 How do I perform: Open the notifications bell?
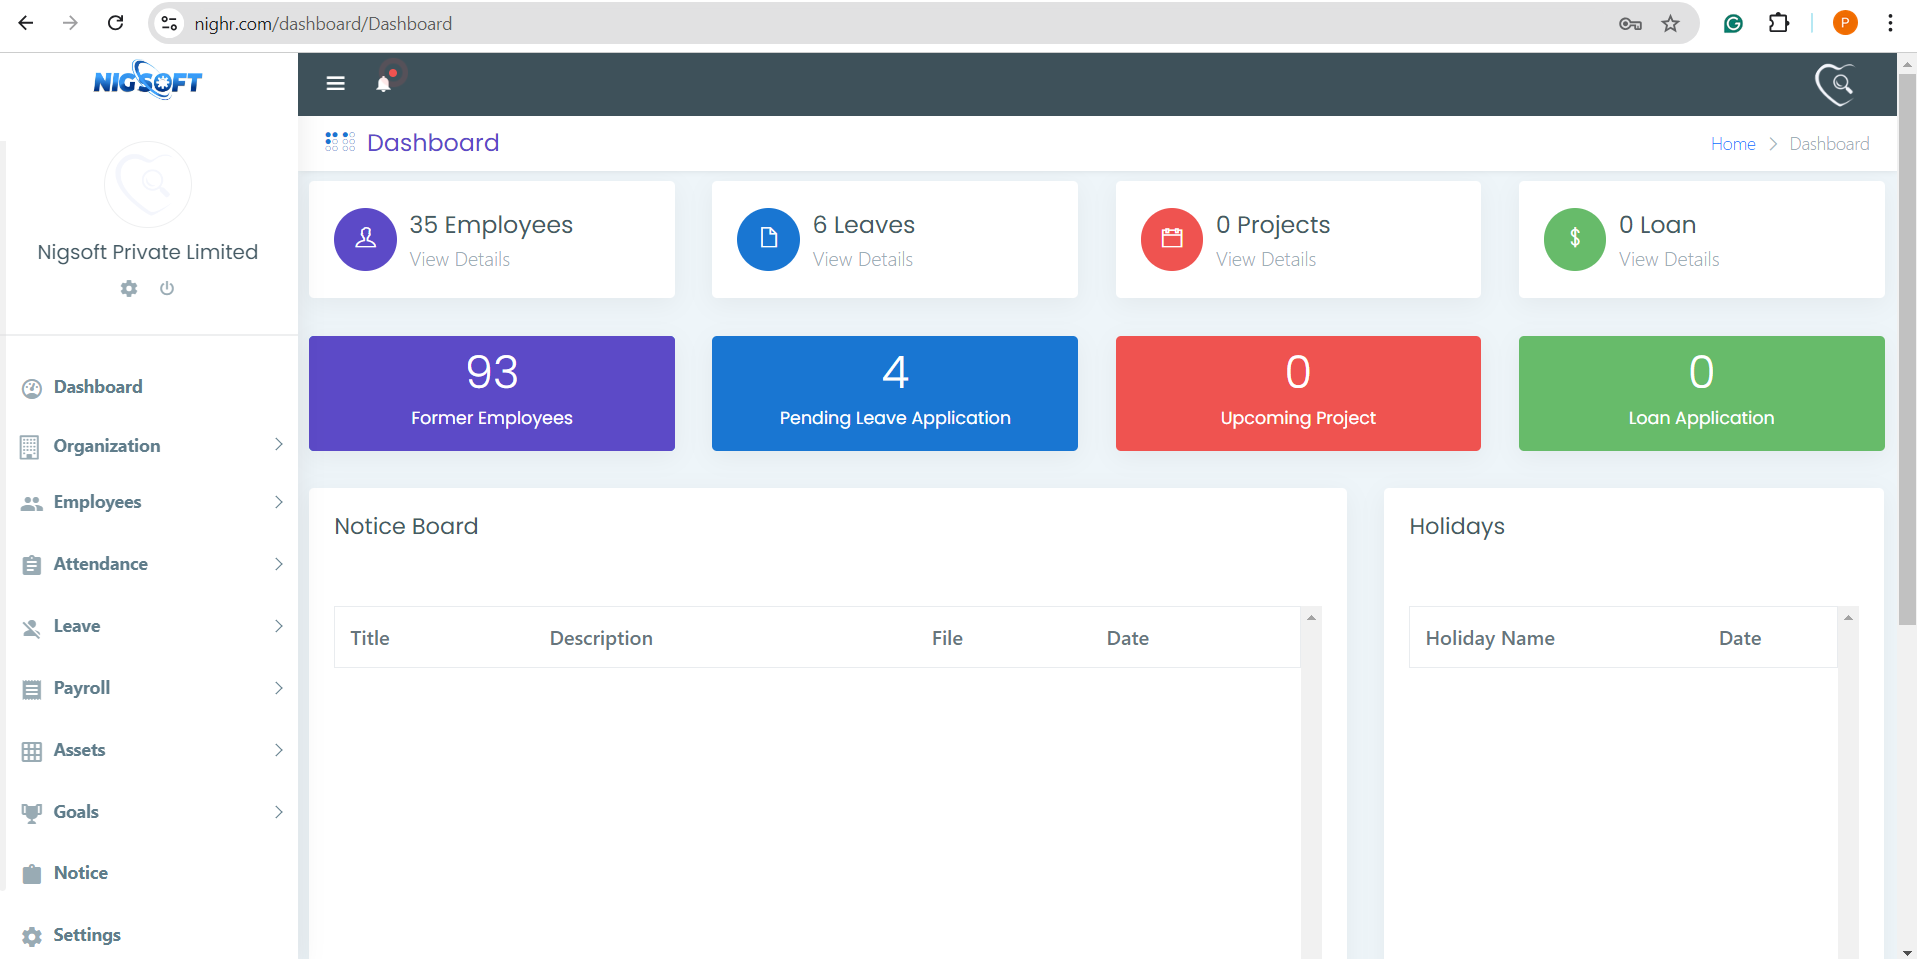383,84
